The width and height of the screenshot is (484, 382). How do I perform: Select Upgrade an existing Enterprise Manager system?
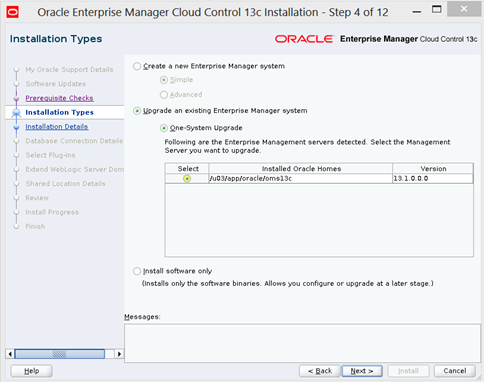point(137,111)
